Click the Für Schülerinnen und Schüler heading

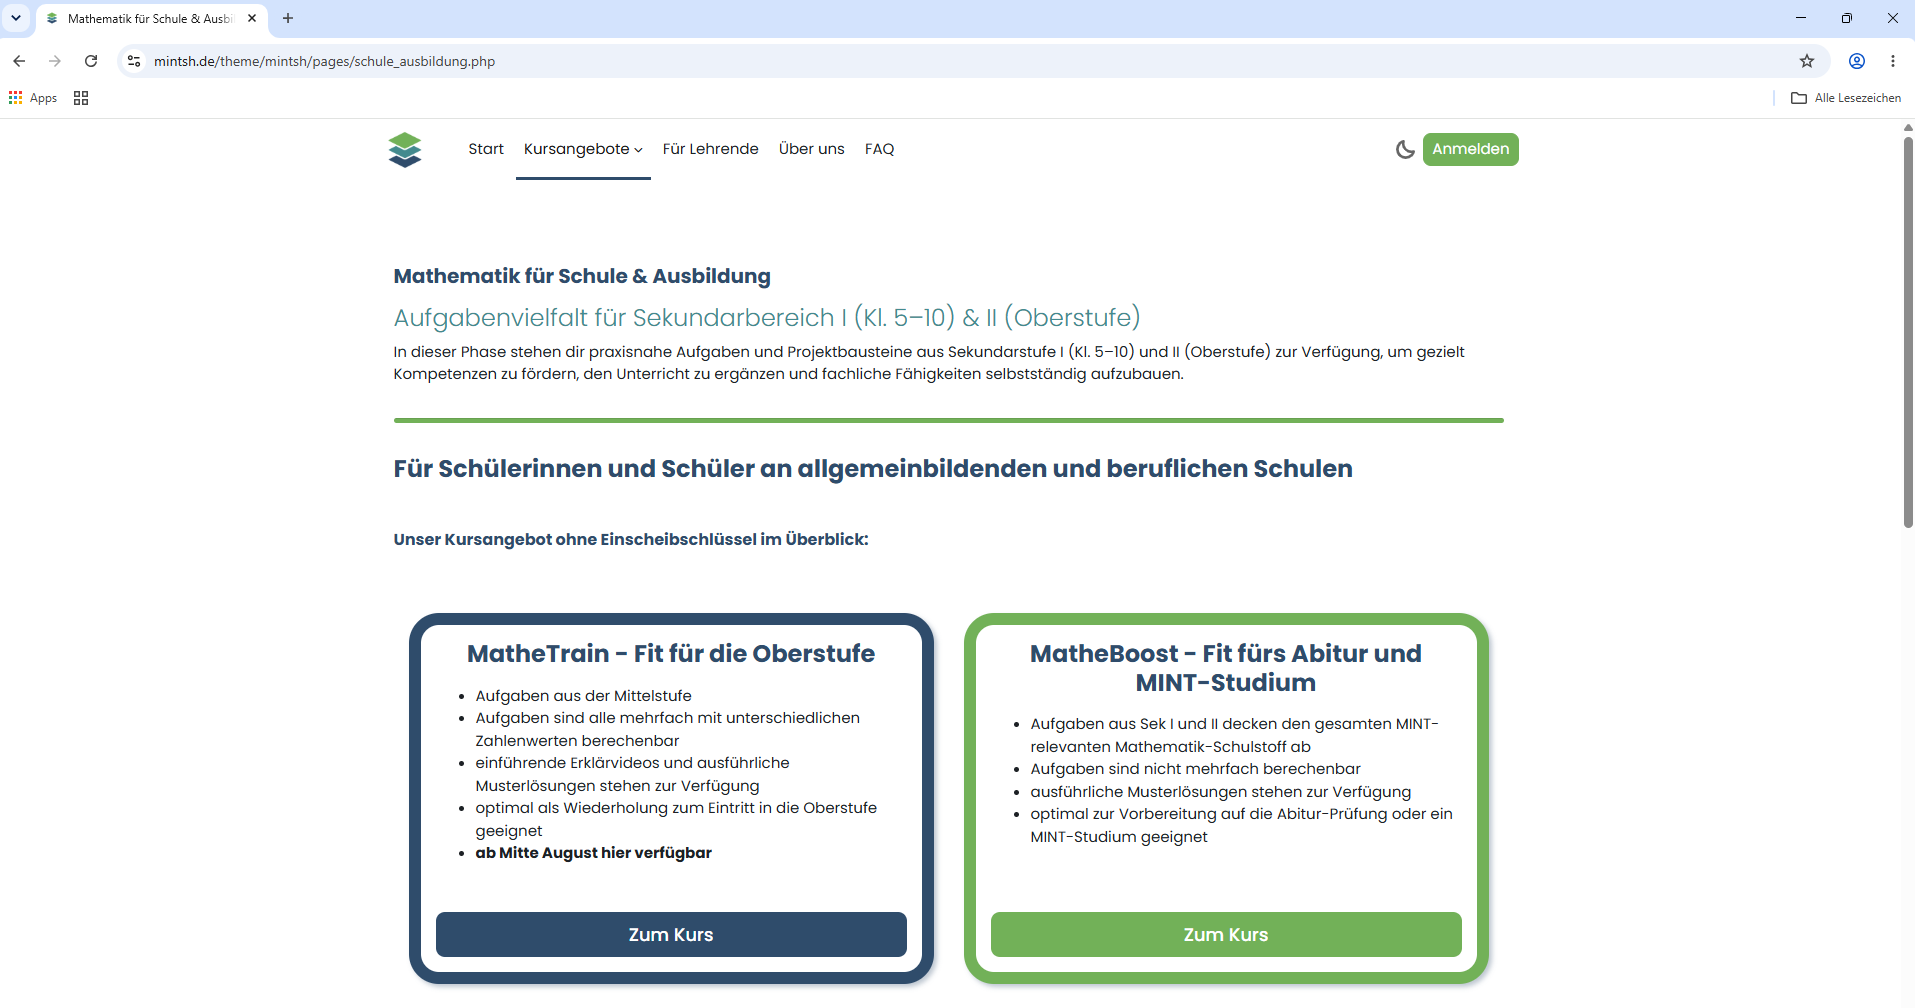pos(873,469)
